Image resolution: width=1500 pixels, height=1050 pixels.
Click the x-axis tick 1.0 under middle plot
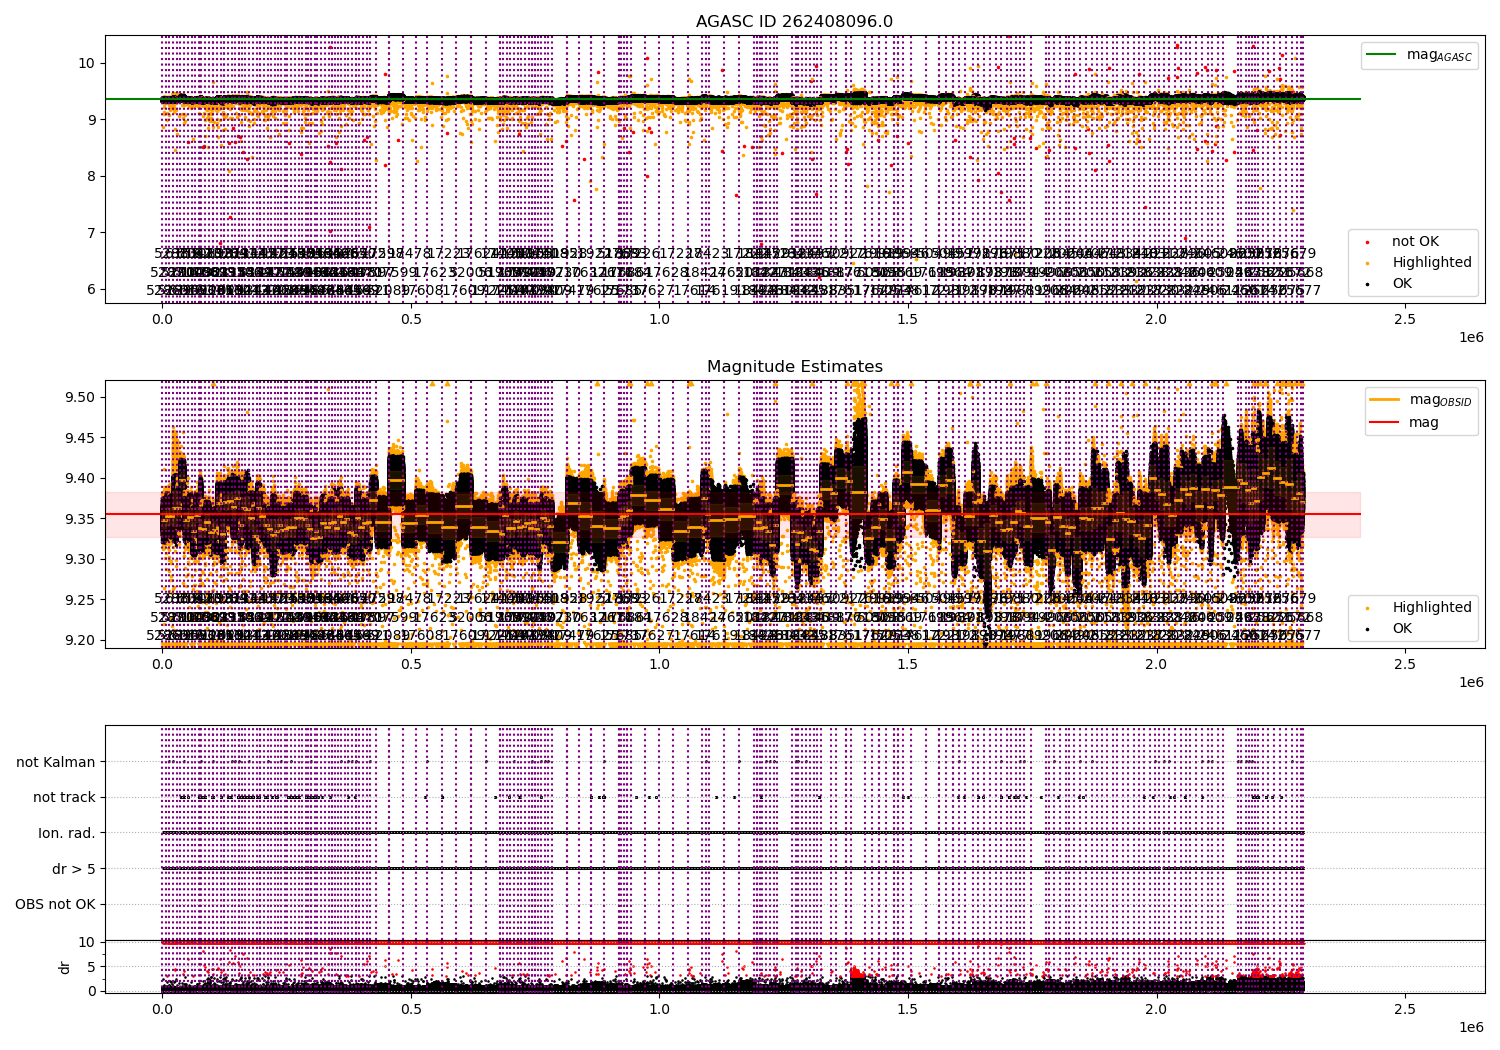659,664
